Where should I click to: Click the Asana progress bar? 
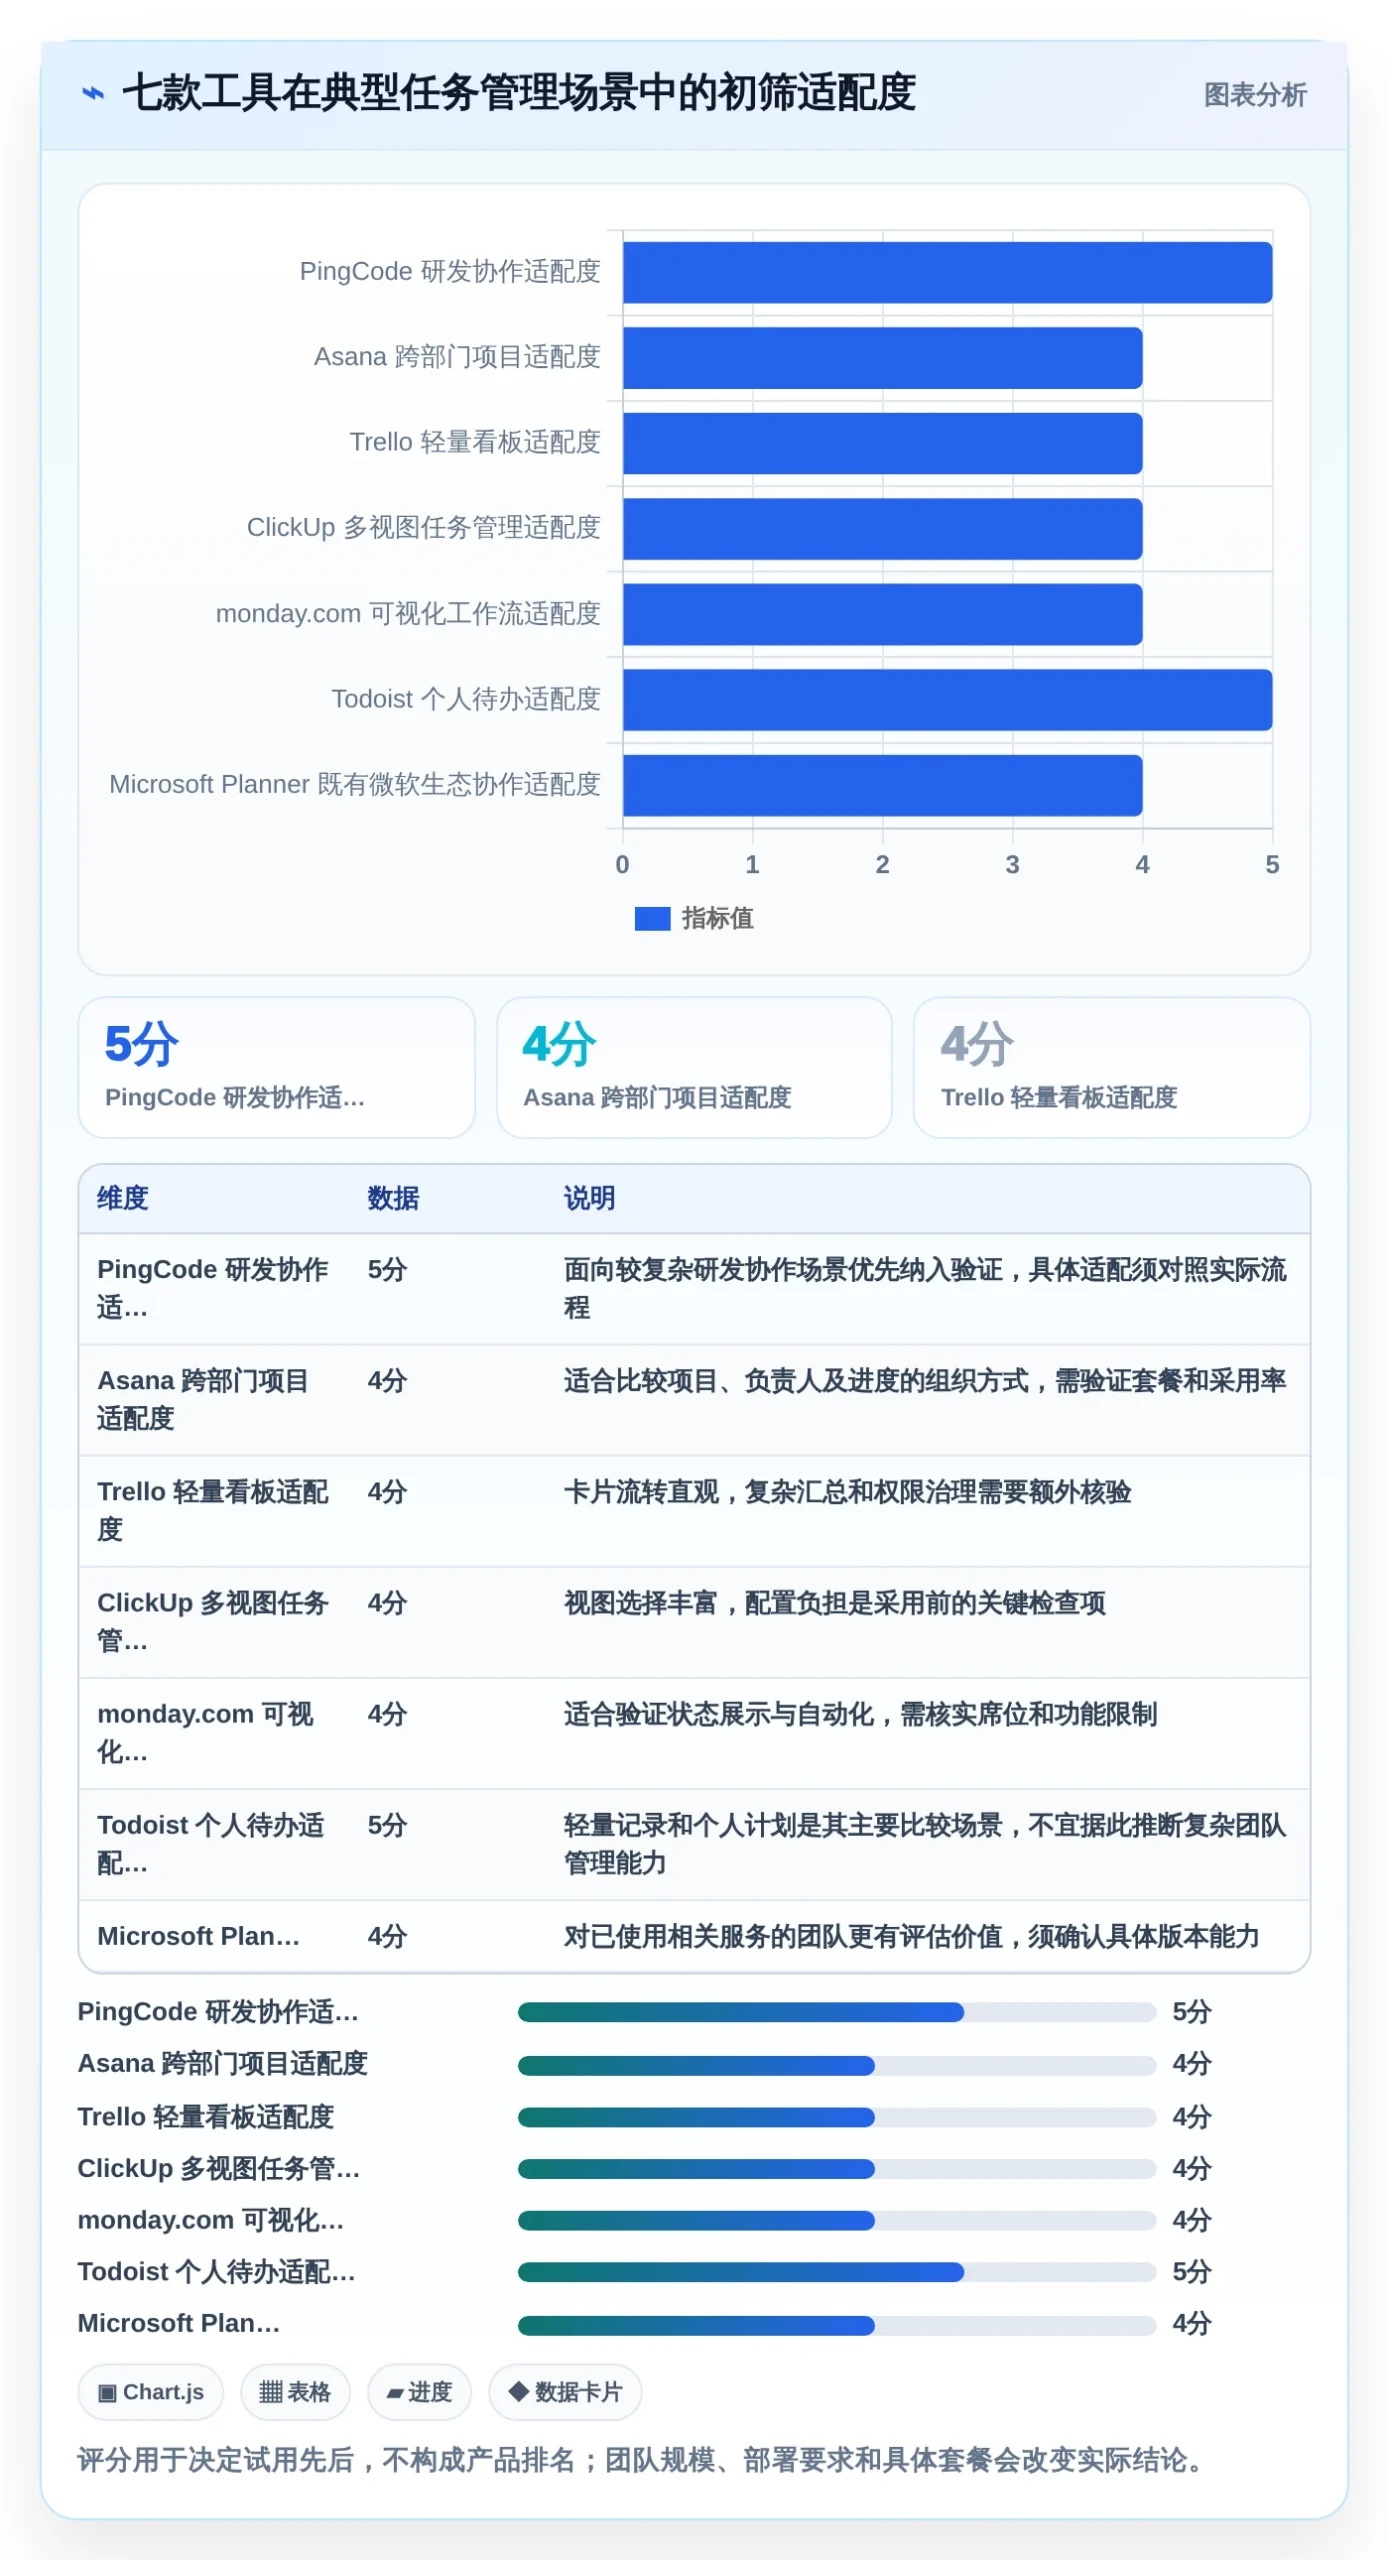pyautogui.click(x=837, y=2065)
